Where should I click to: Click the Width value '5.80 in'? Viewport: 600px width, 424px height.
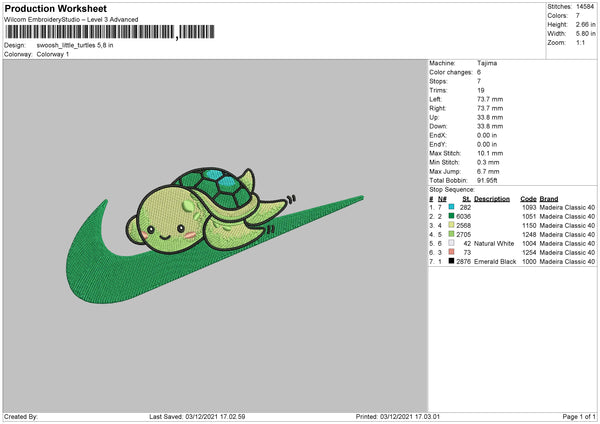585,34
